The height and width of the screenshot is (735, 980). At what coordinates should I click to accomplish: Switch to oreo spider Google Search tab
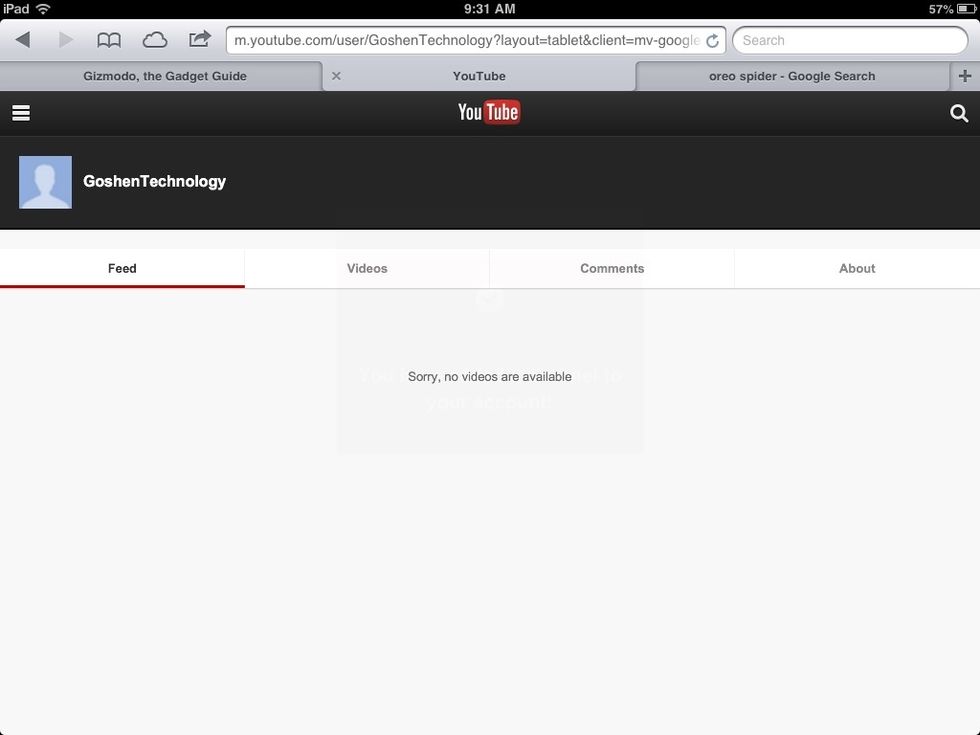click(x=792, y=76)
